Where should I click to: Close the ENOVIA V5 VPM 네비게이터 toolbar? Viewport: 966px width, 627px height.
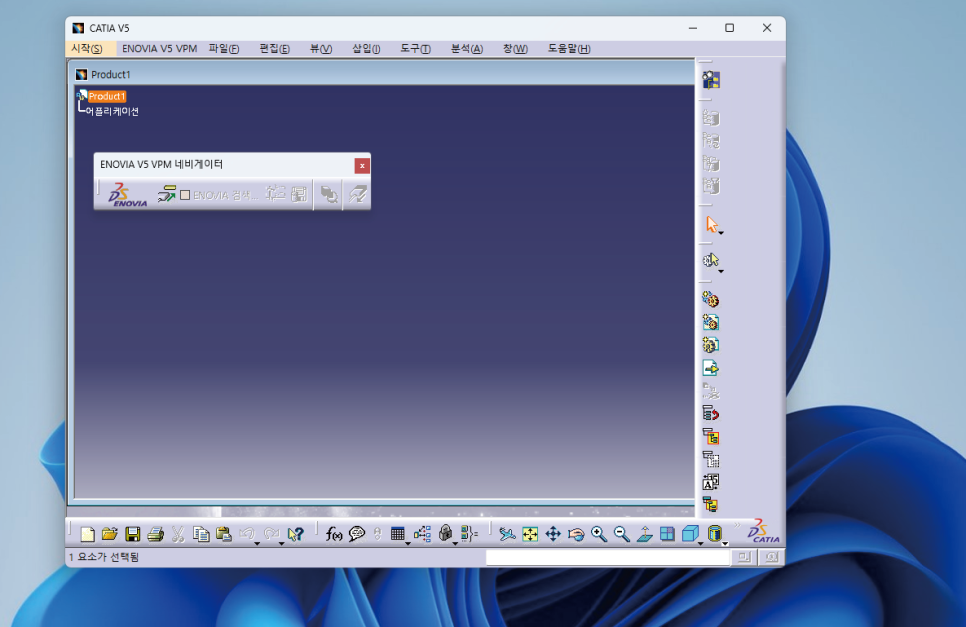pyautogui.click(x=362, y=166)
